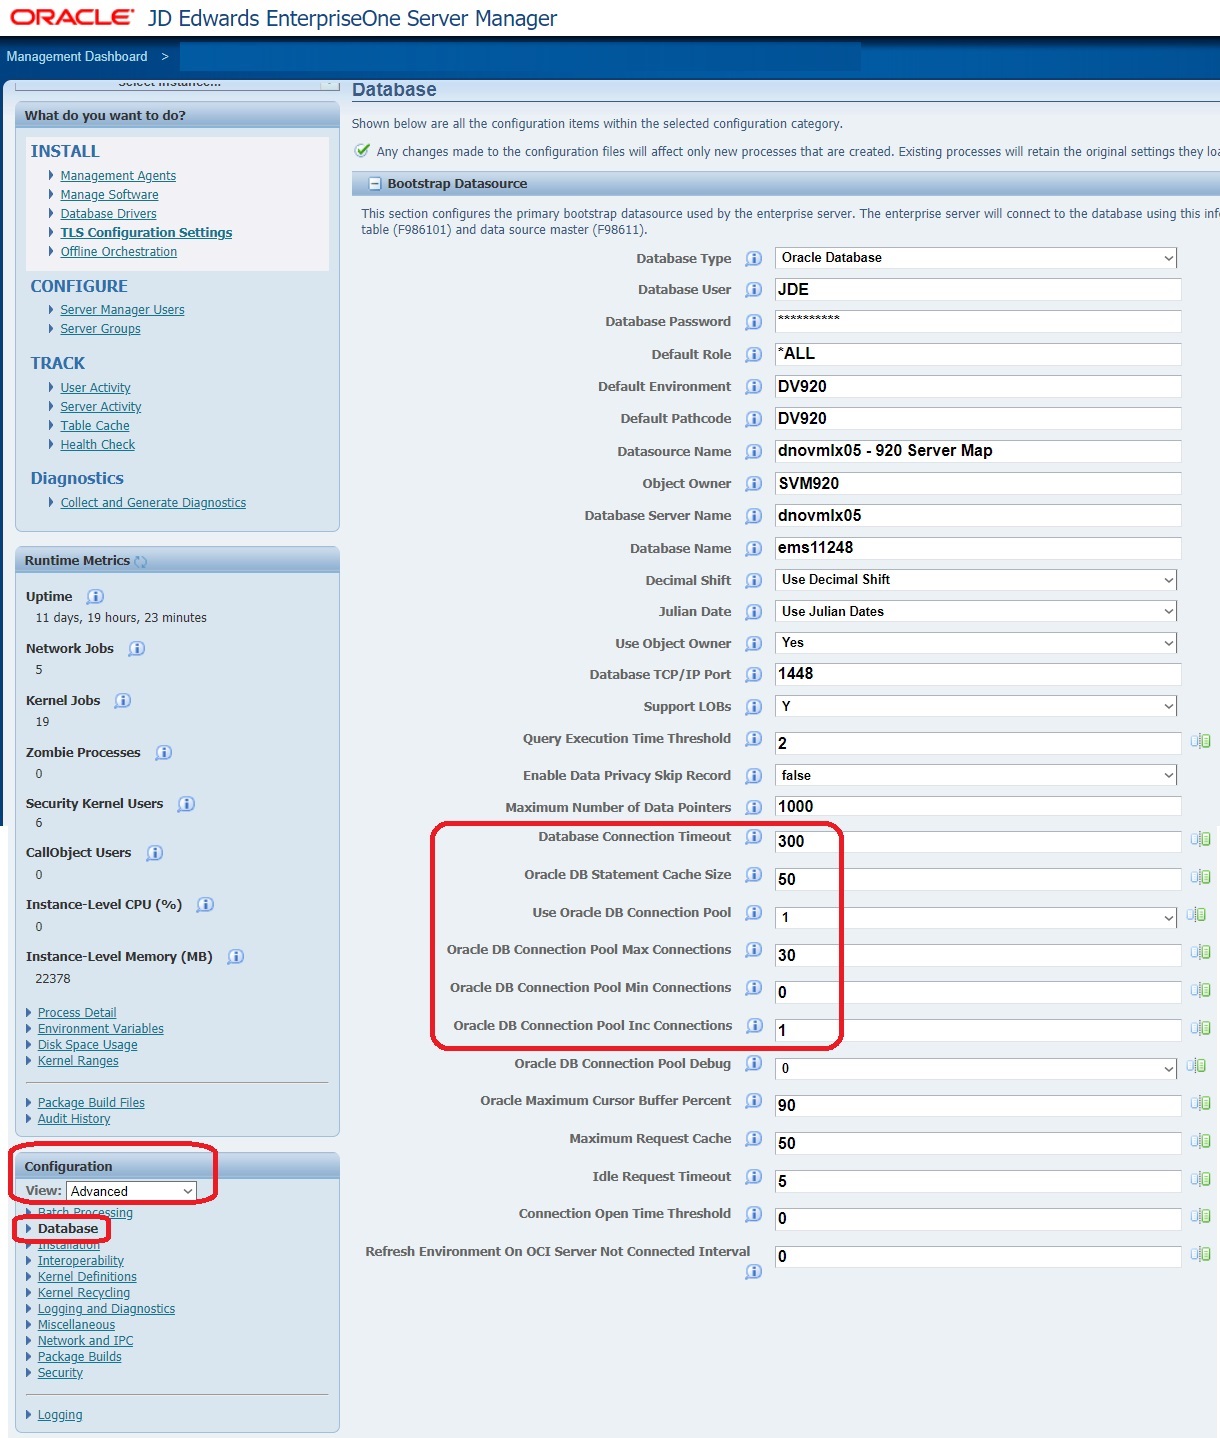Open the Use Oracle DB Connection Pool dropdown
The height and width of the screenshot is (1438, 1220).
(x=976, y=918)
